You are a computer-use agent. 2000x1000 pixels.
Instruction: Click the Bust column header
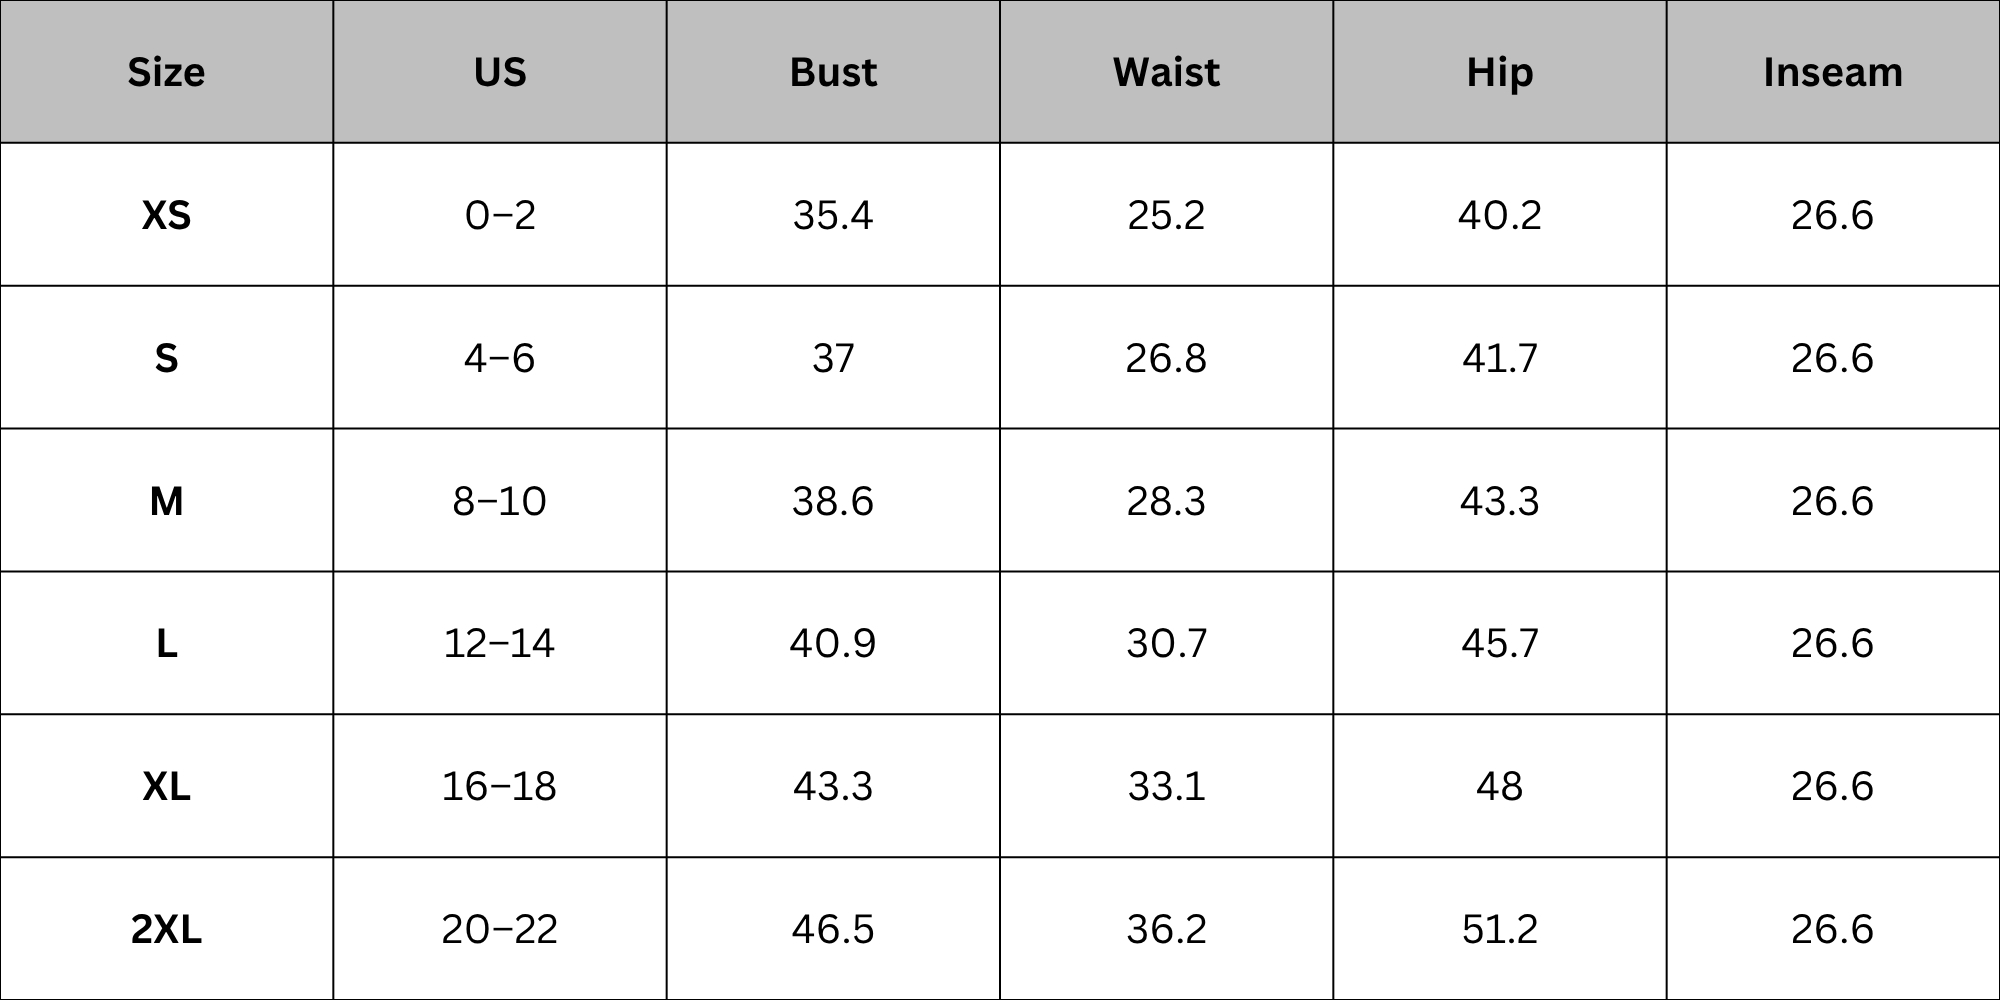tap(833, 72)
